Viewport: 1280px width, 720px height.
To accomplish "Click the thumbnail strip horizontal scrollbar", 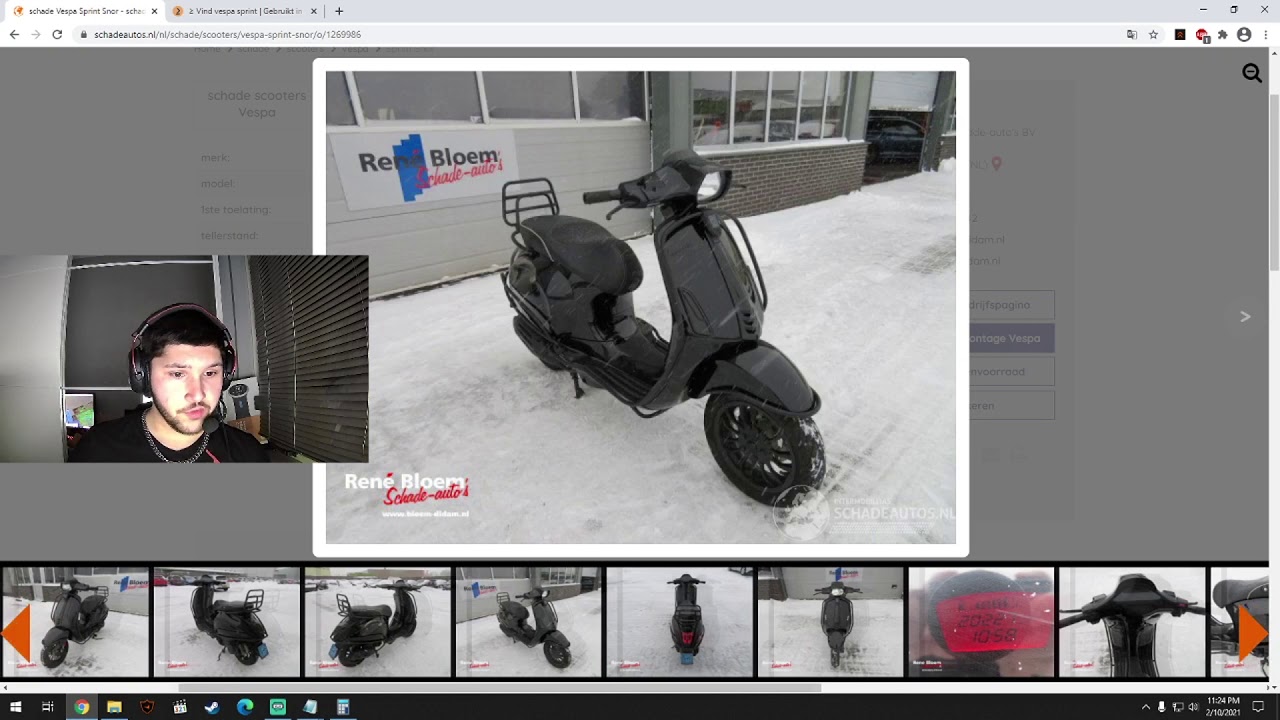I will pyautogui.click(x=500, y=687).
